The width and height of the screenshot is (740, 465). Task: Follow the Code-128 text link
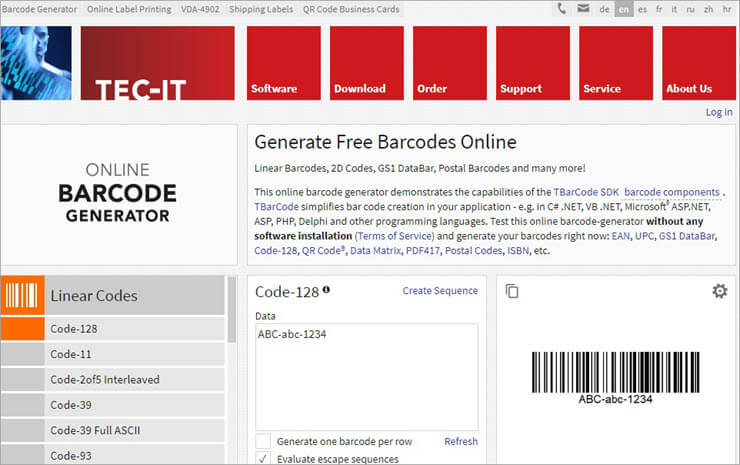click(x=276, y=251)
